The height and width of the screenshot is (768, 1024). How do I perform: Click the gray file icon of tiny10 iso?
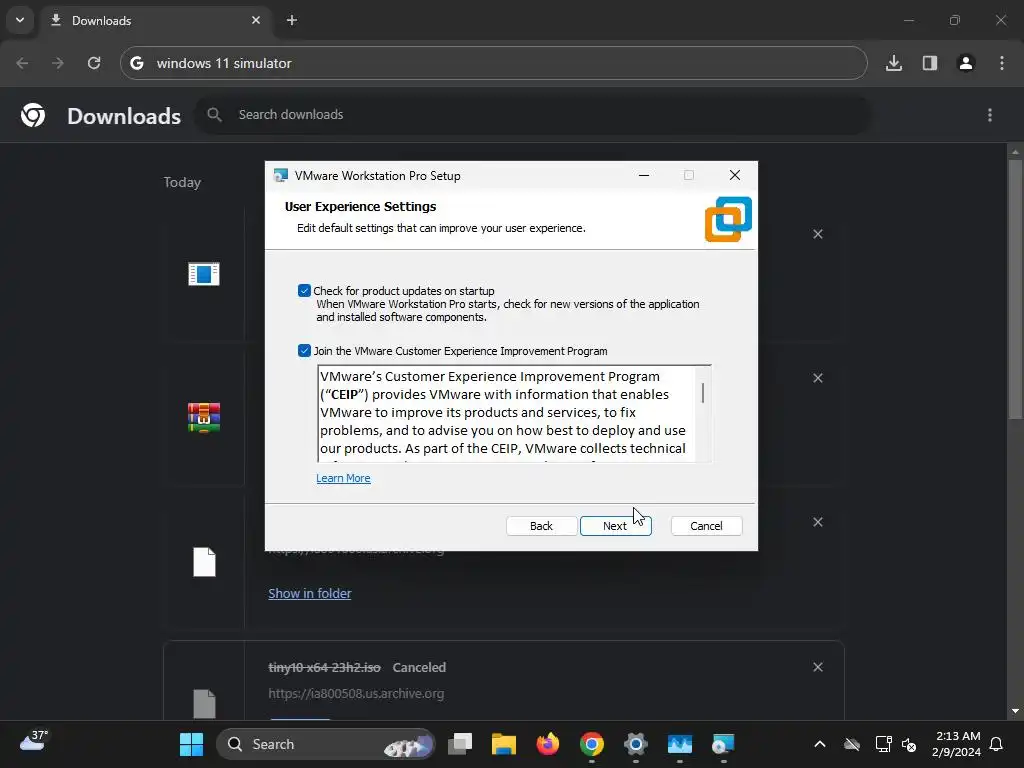204,704
